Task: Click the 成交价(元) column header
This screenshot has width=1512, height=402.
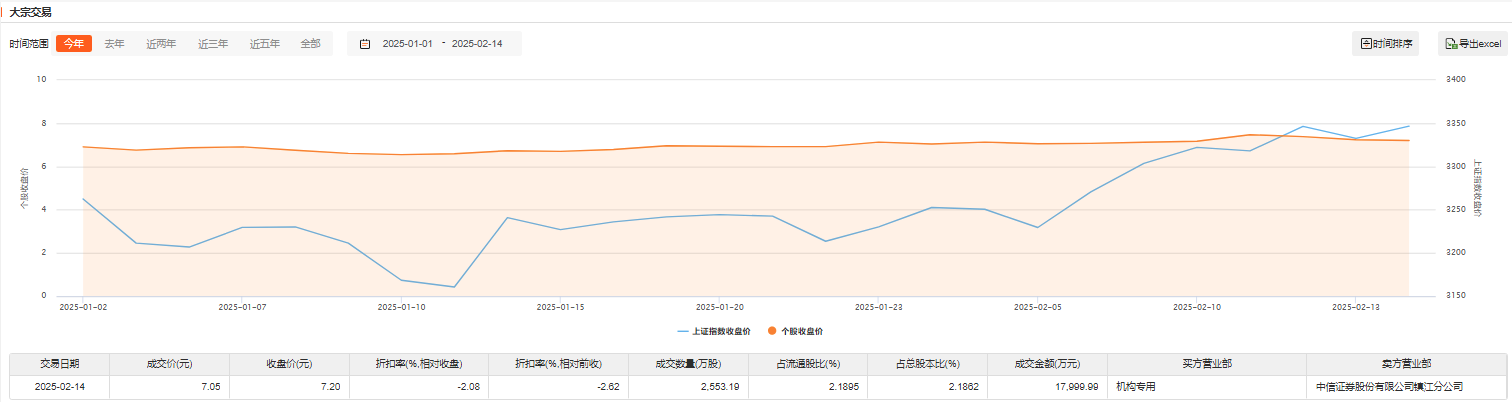Action: click(170, 363)
